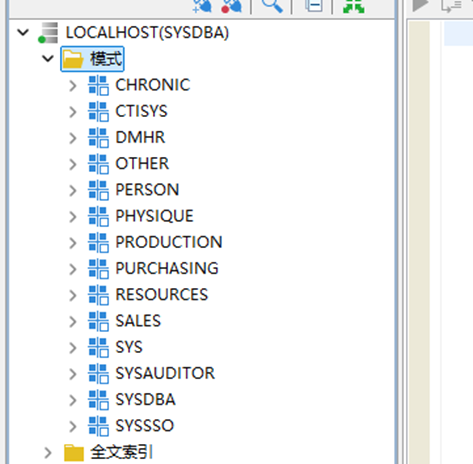The image size is (473, 464).
Task: Select the OTHER label
Action: coord(142,163)
